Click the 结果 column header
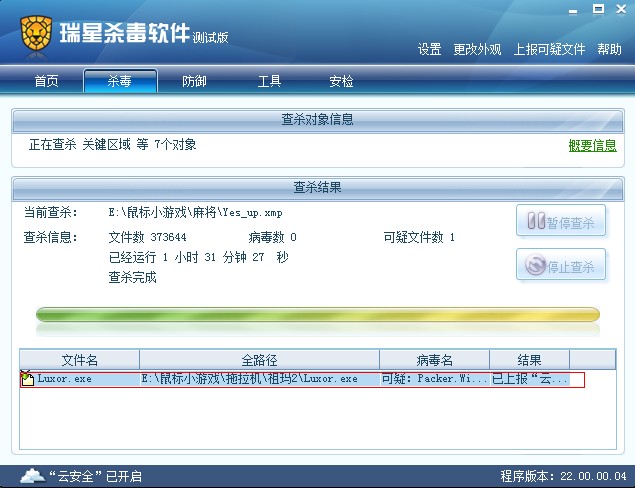Screen dimensions: 635x488 529,360
